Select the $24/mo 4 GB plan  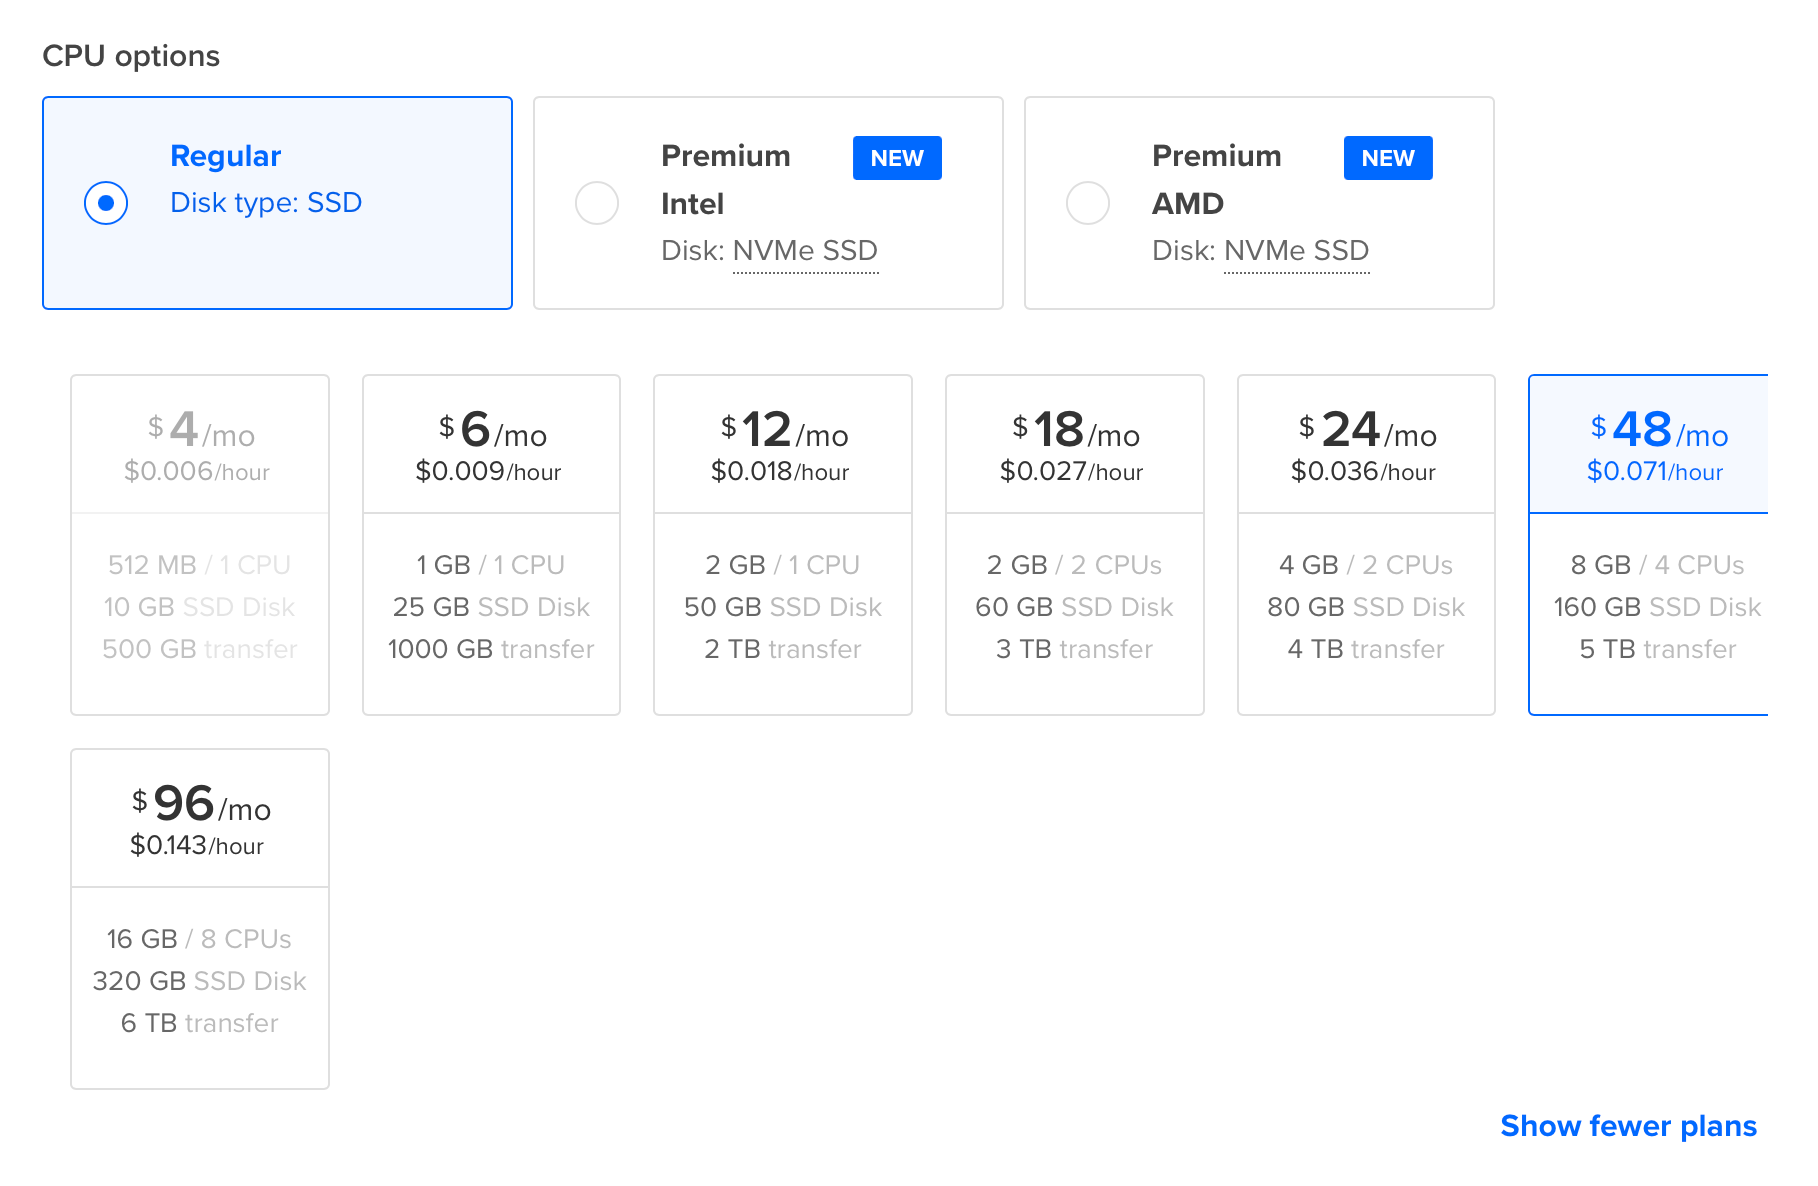tap(1366, 544)
